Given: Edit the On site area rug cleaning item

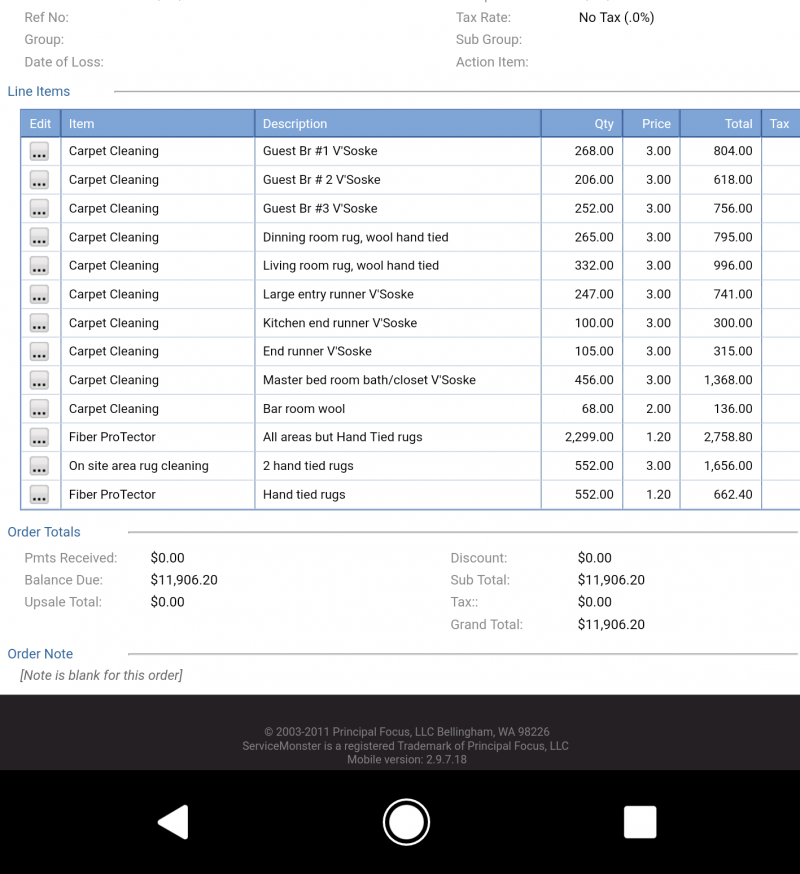Looking at the screenshot, I should tap(39, 466).
